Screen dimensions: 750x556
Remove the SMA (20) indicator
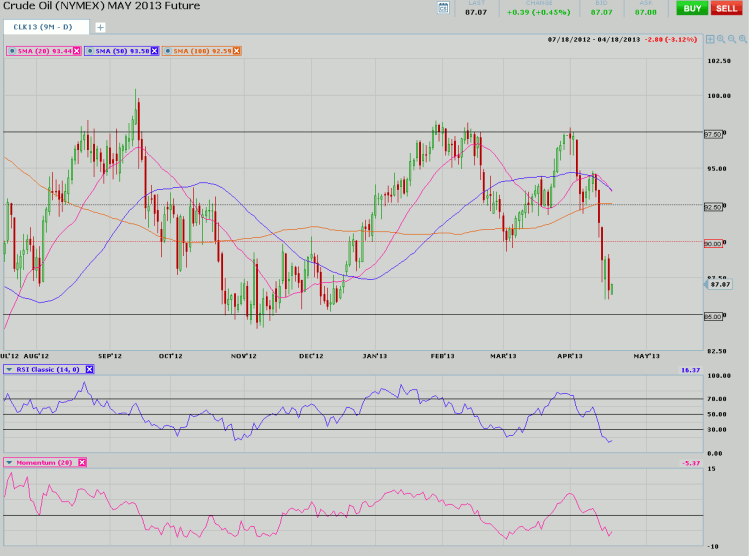(x=76, y=50)
